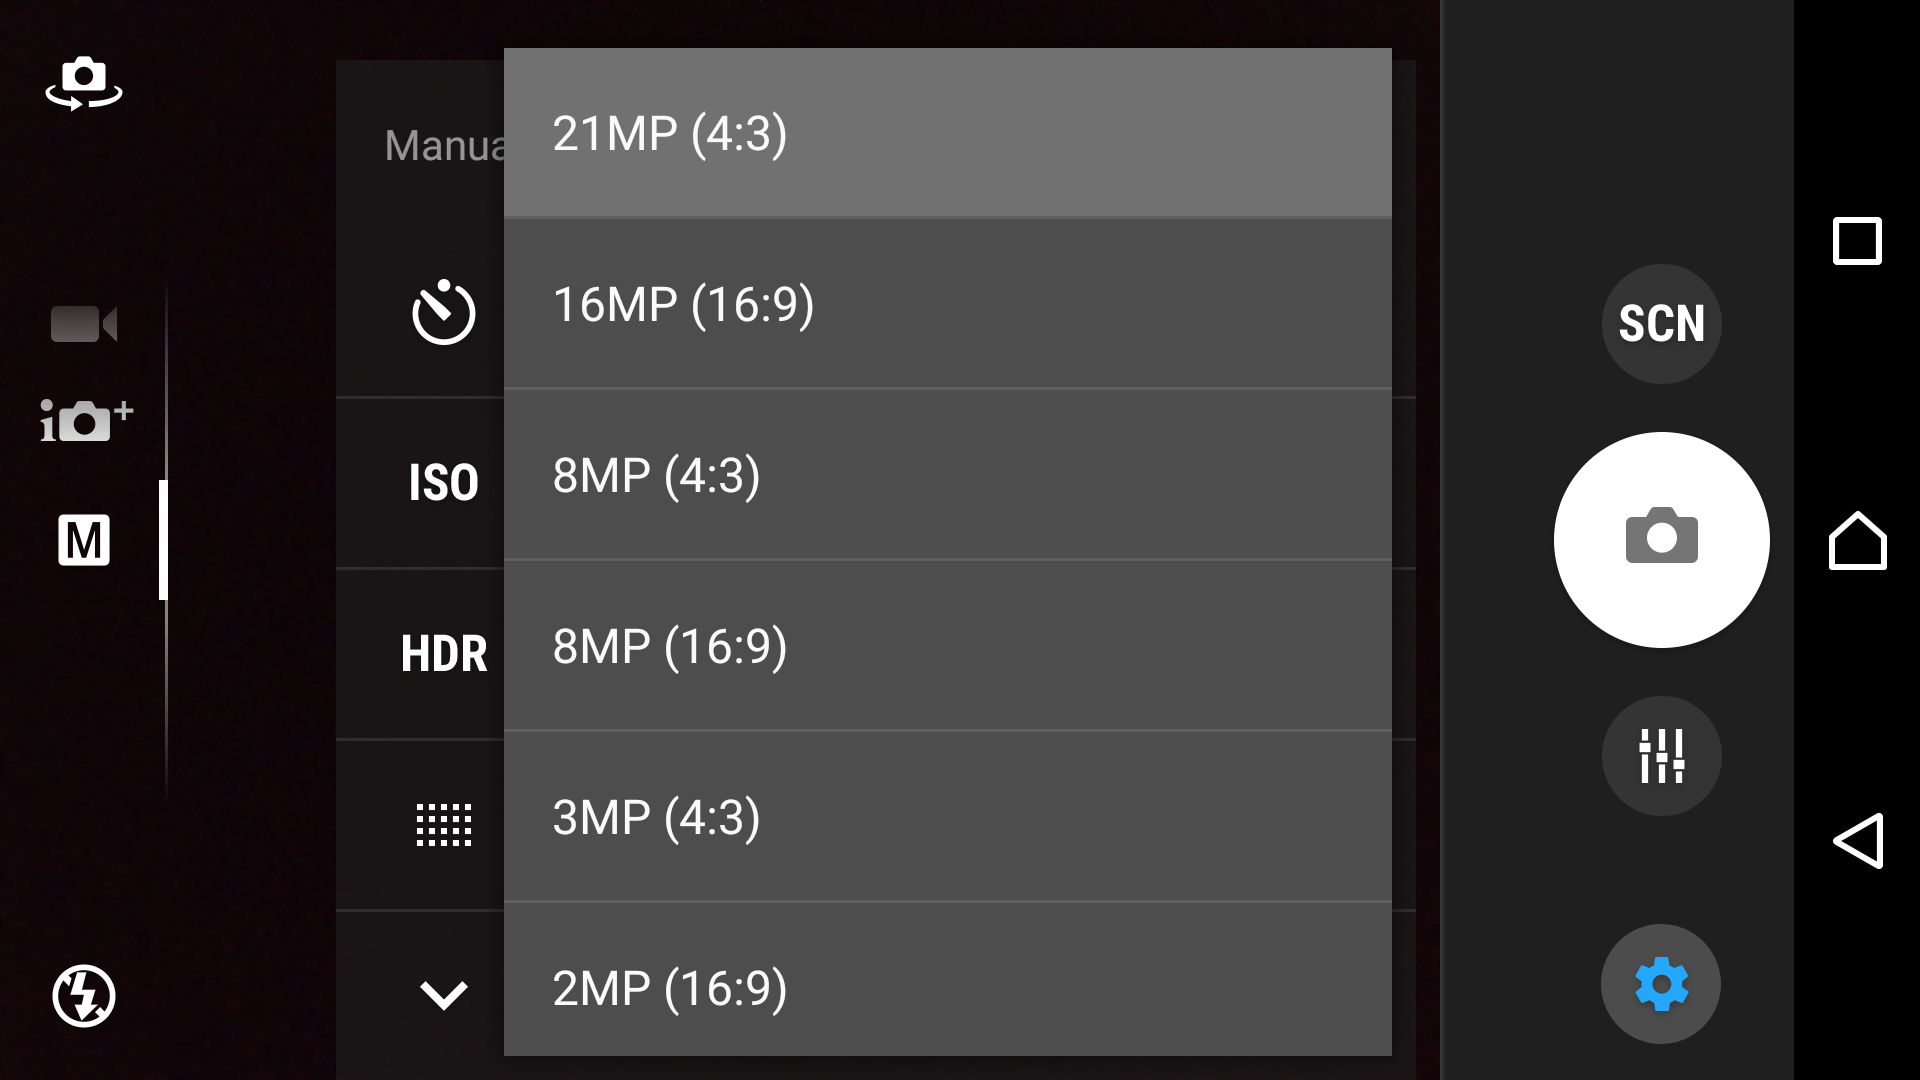Choose 21MP (4:3) resolution
Viewport: 1920px width, 1080px height.
[x=947, y=133]
